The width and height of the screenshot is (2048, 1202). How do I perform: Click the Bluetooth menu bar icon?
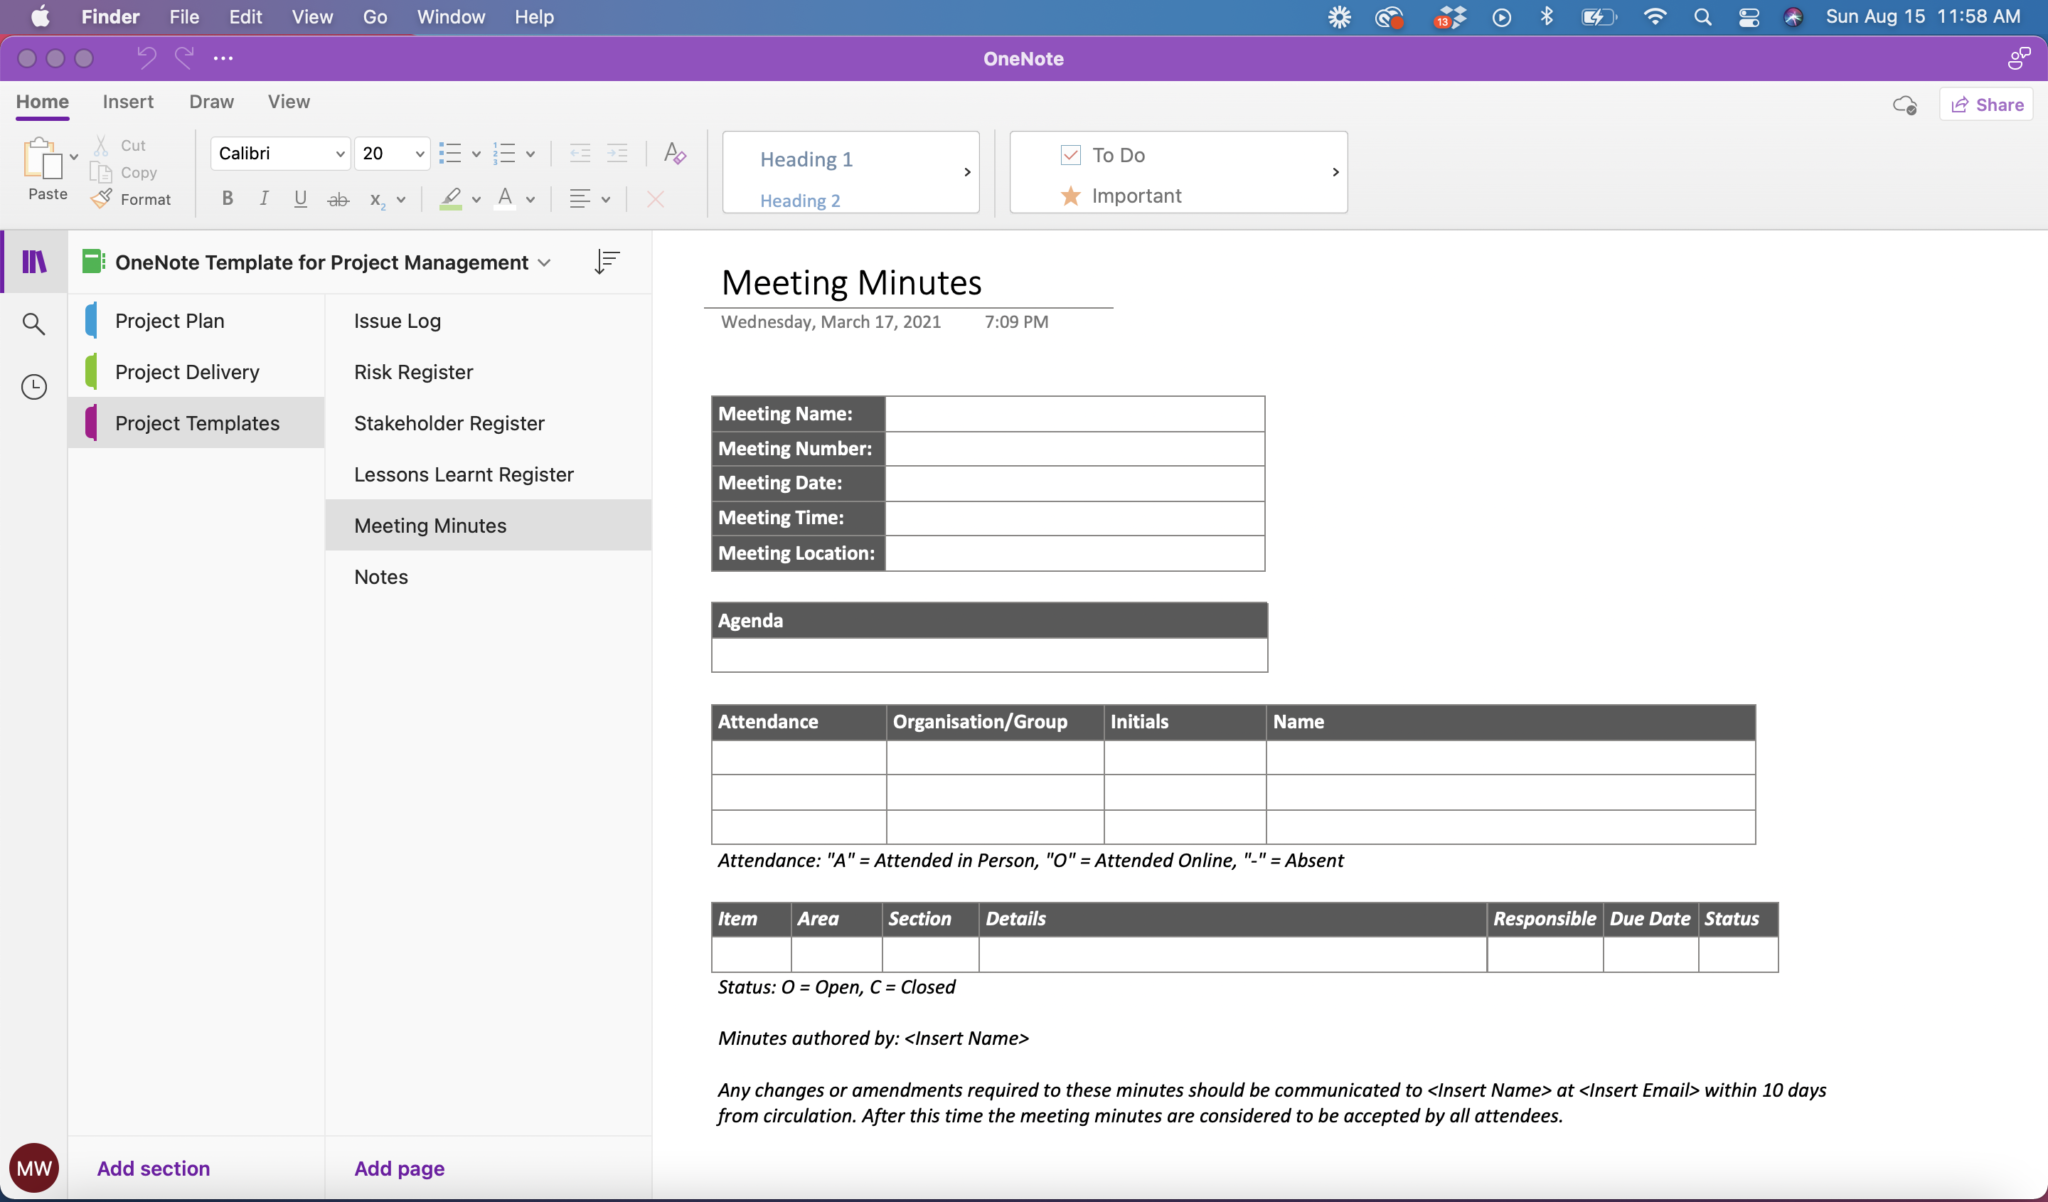(1547, 17)
